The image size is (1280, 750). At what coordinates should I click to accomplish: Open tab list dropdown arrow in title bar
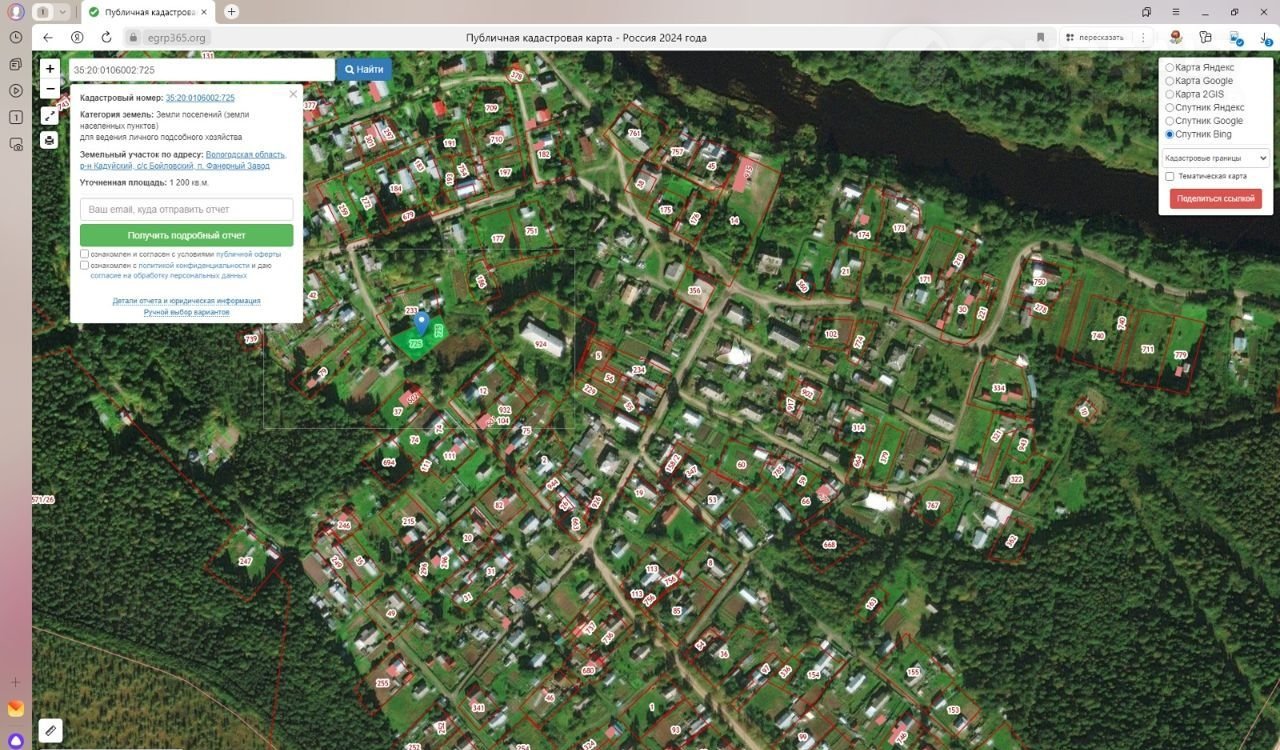pyautogui.click(x=62, y=12)
